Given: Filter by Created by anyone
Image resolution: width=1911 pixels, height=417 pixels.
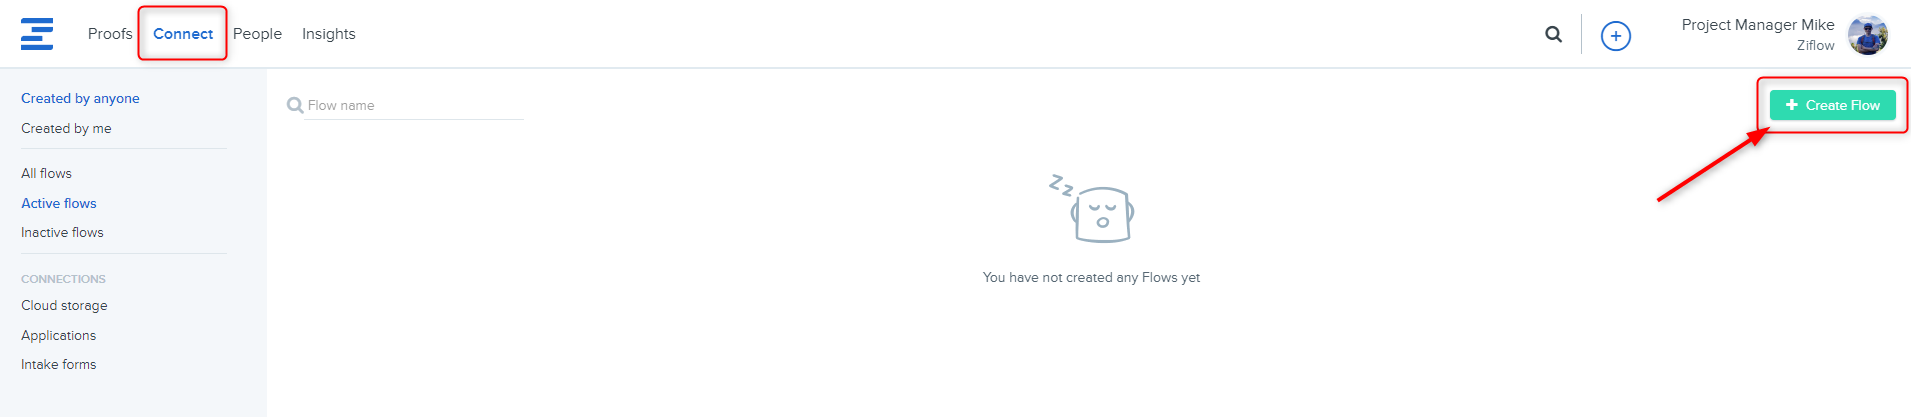Looking at the screenshot, I should [80, 98].
